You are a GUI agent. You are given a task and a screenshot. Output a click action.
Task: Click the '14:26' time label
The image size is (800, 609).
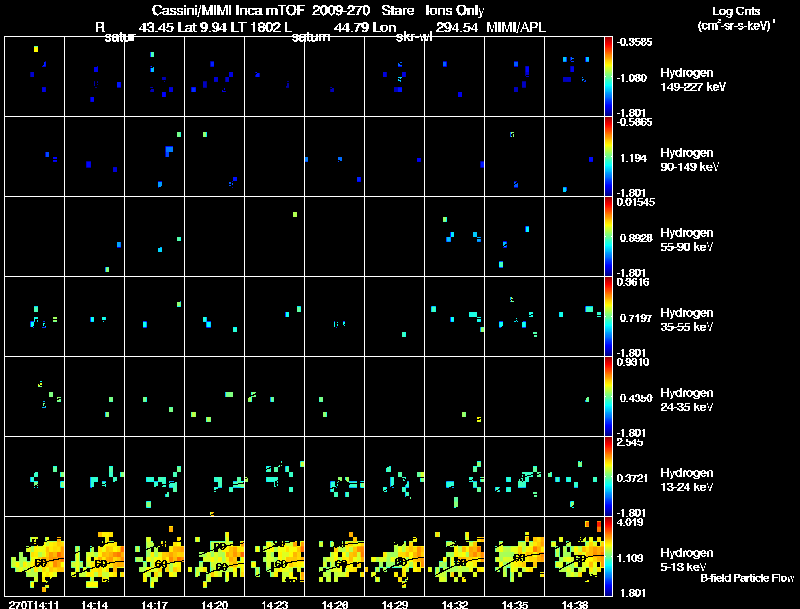(335, 605)
